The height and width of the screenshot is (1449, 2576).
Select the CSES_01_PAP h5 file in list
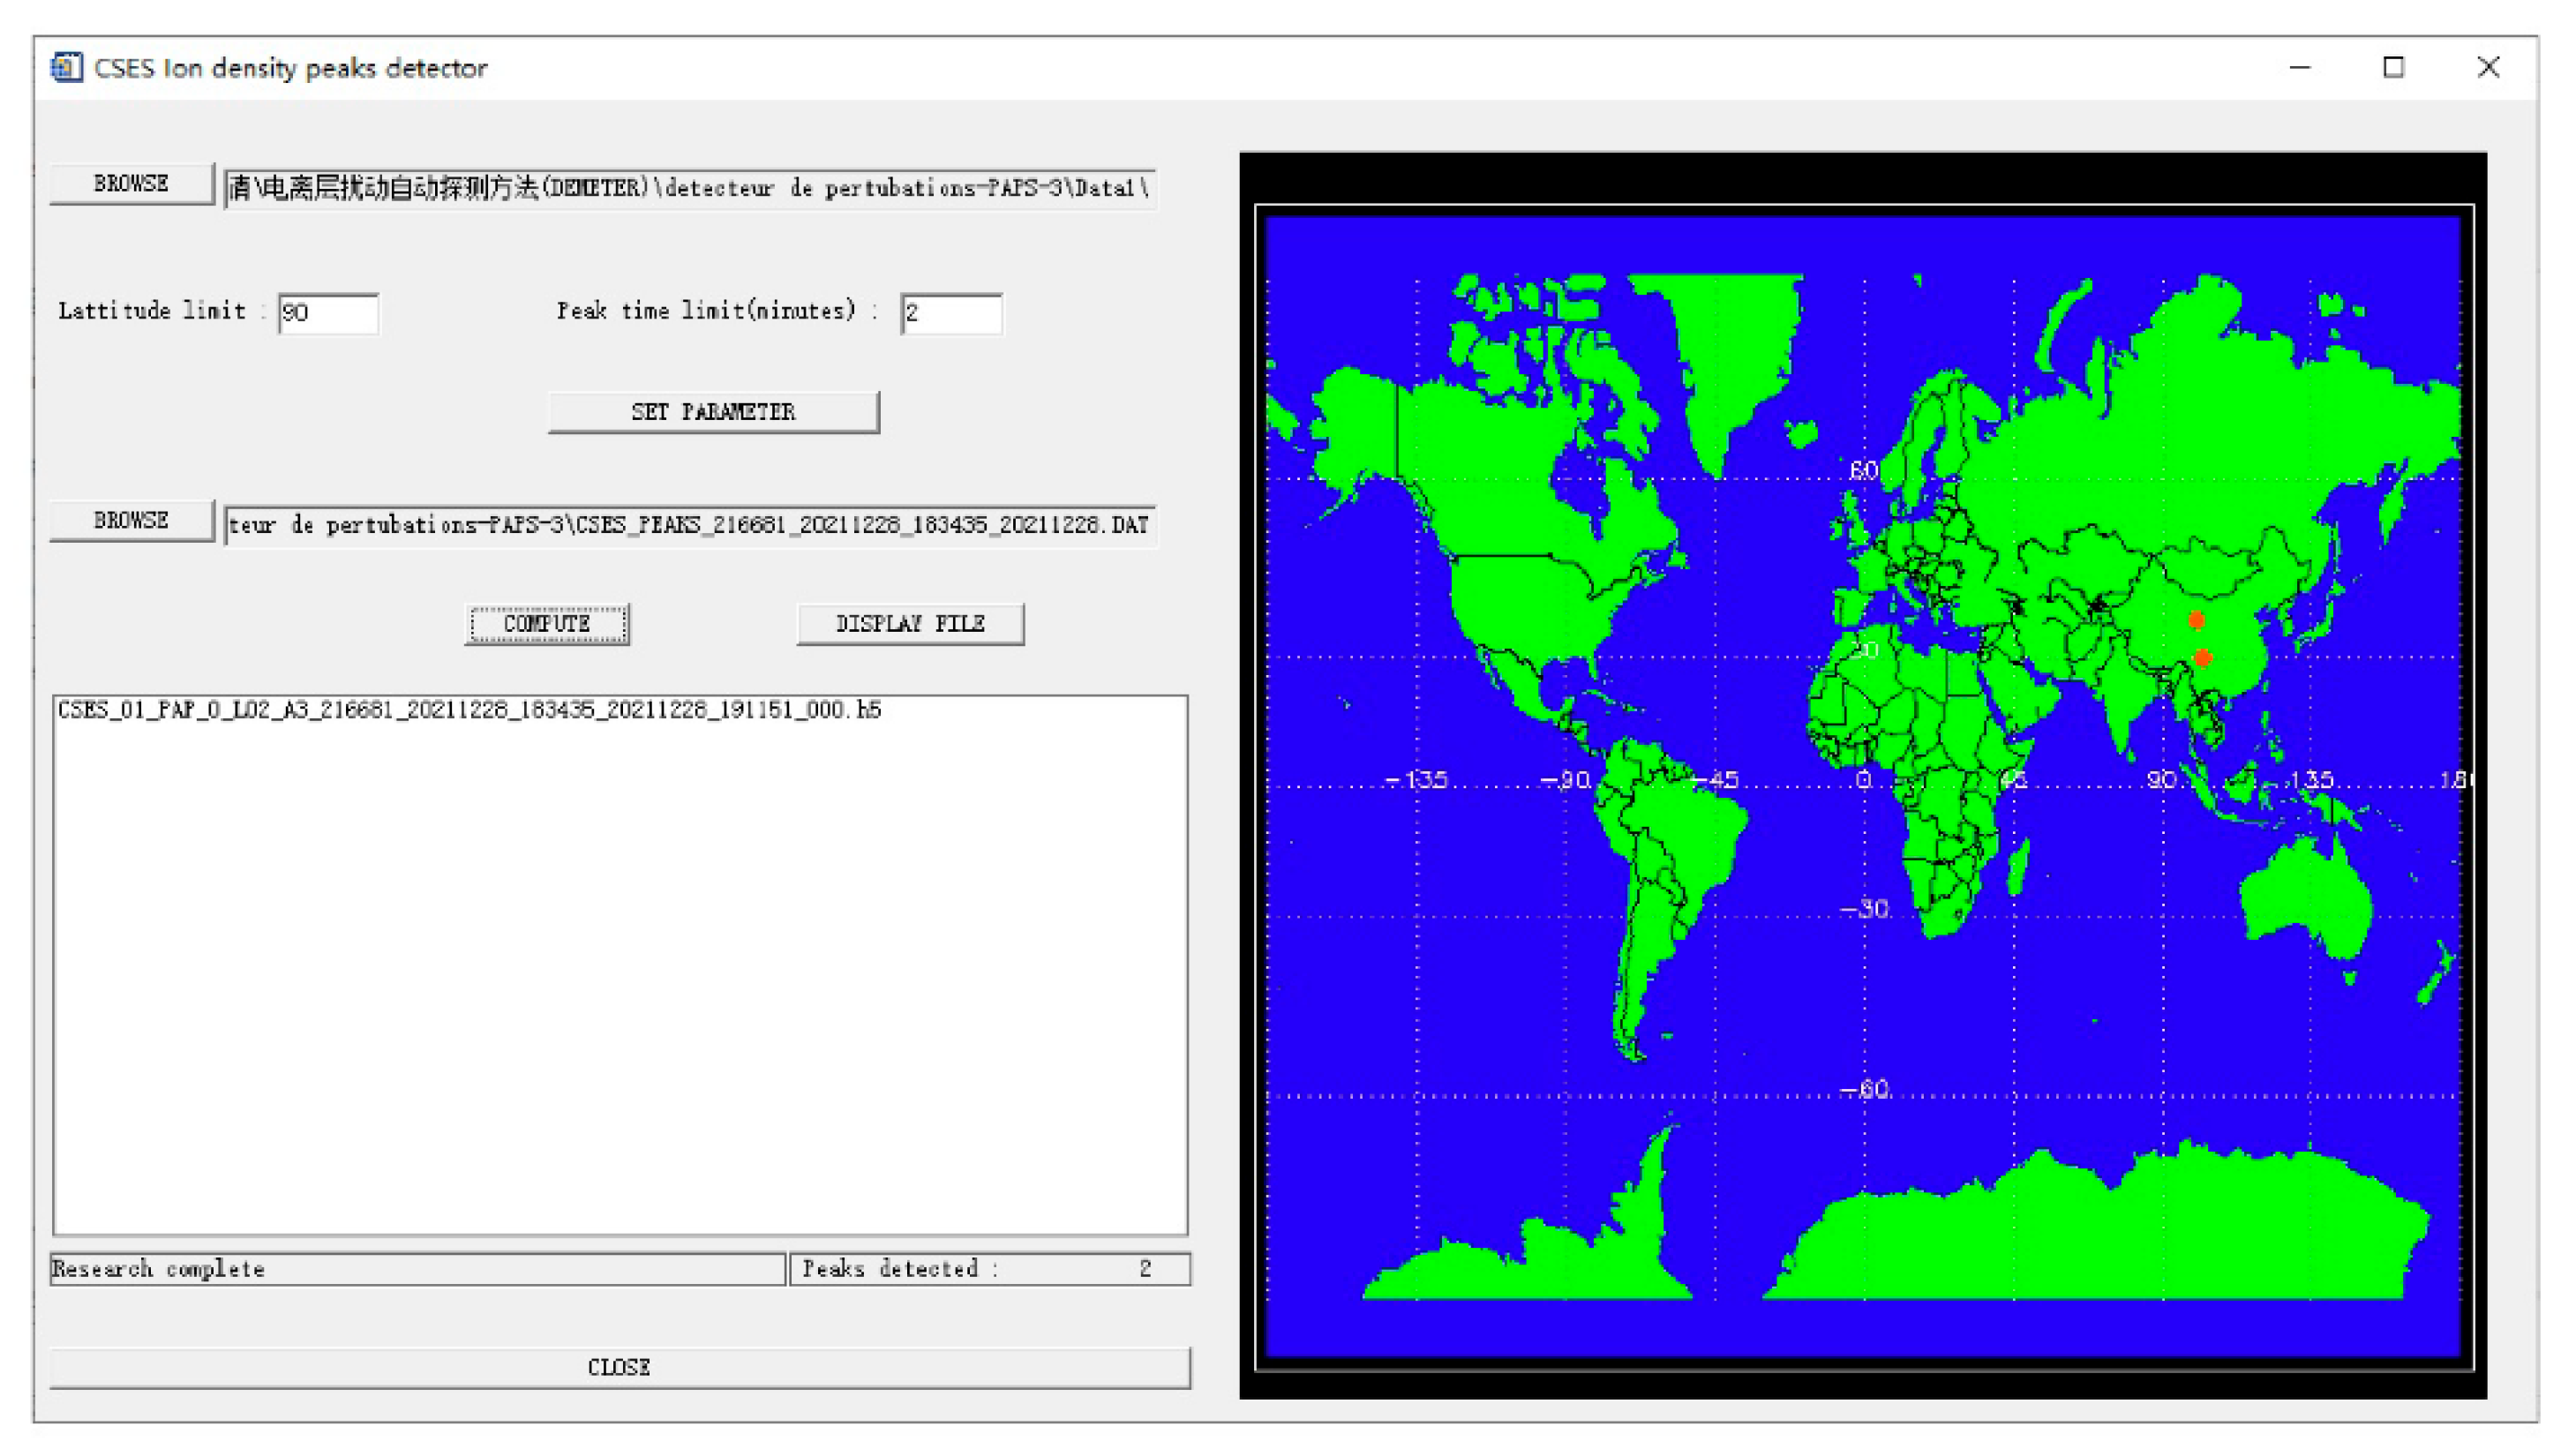coord(470,711)
